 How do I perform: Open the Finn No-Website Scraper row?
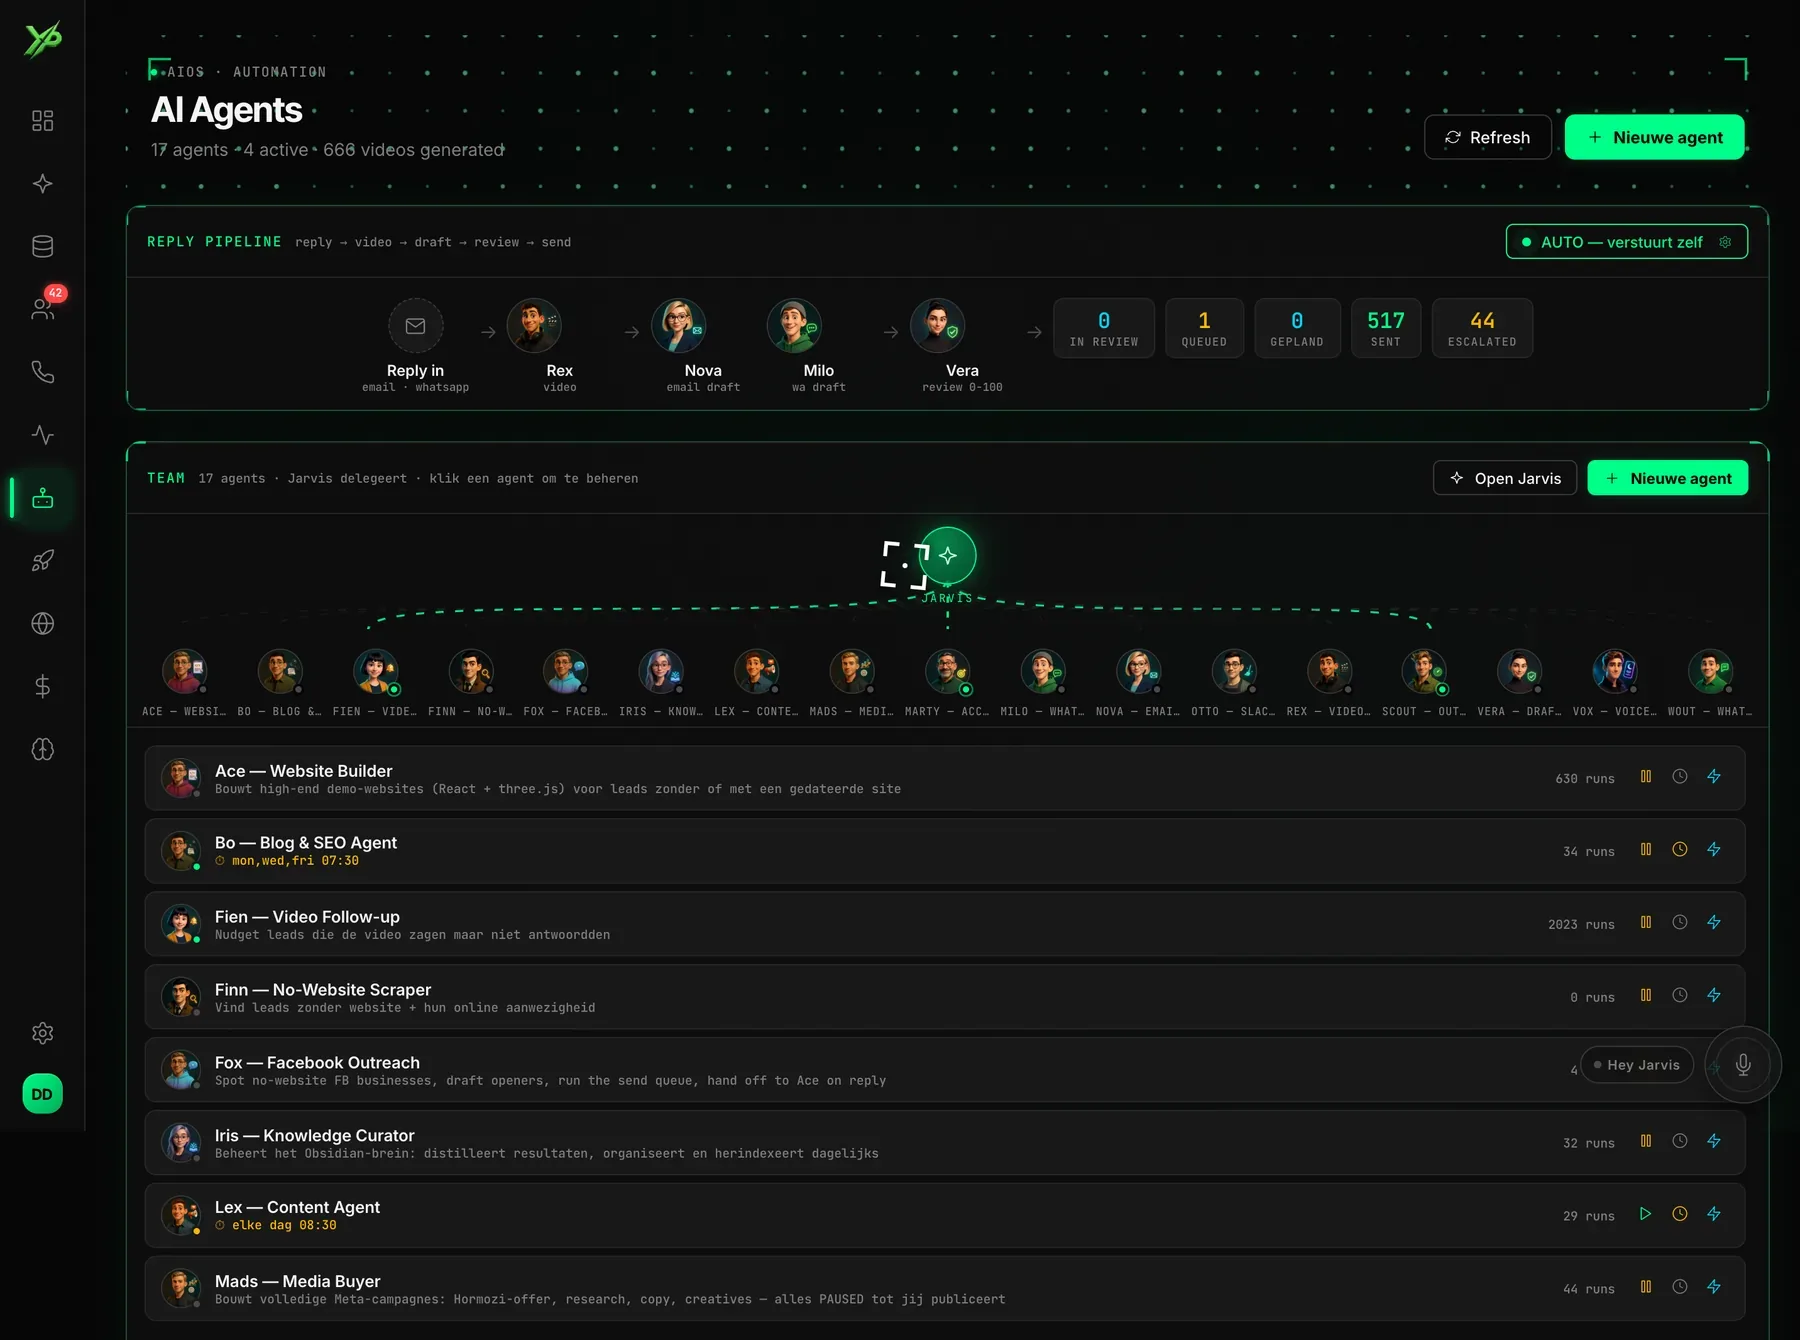click(x=945, y=997)
